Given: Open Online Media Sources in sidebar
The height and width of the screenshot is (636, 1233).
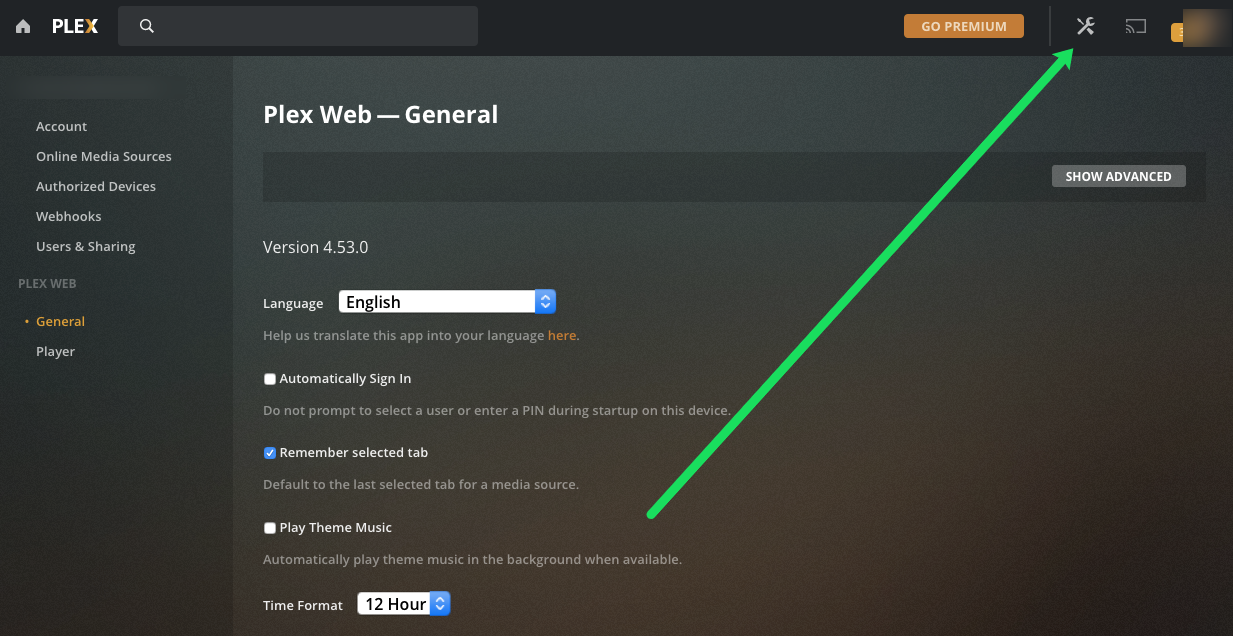Looking at the screenshot, I should point(104,156).
